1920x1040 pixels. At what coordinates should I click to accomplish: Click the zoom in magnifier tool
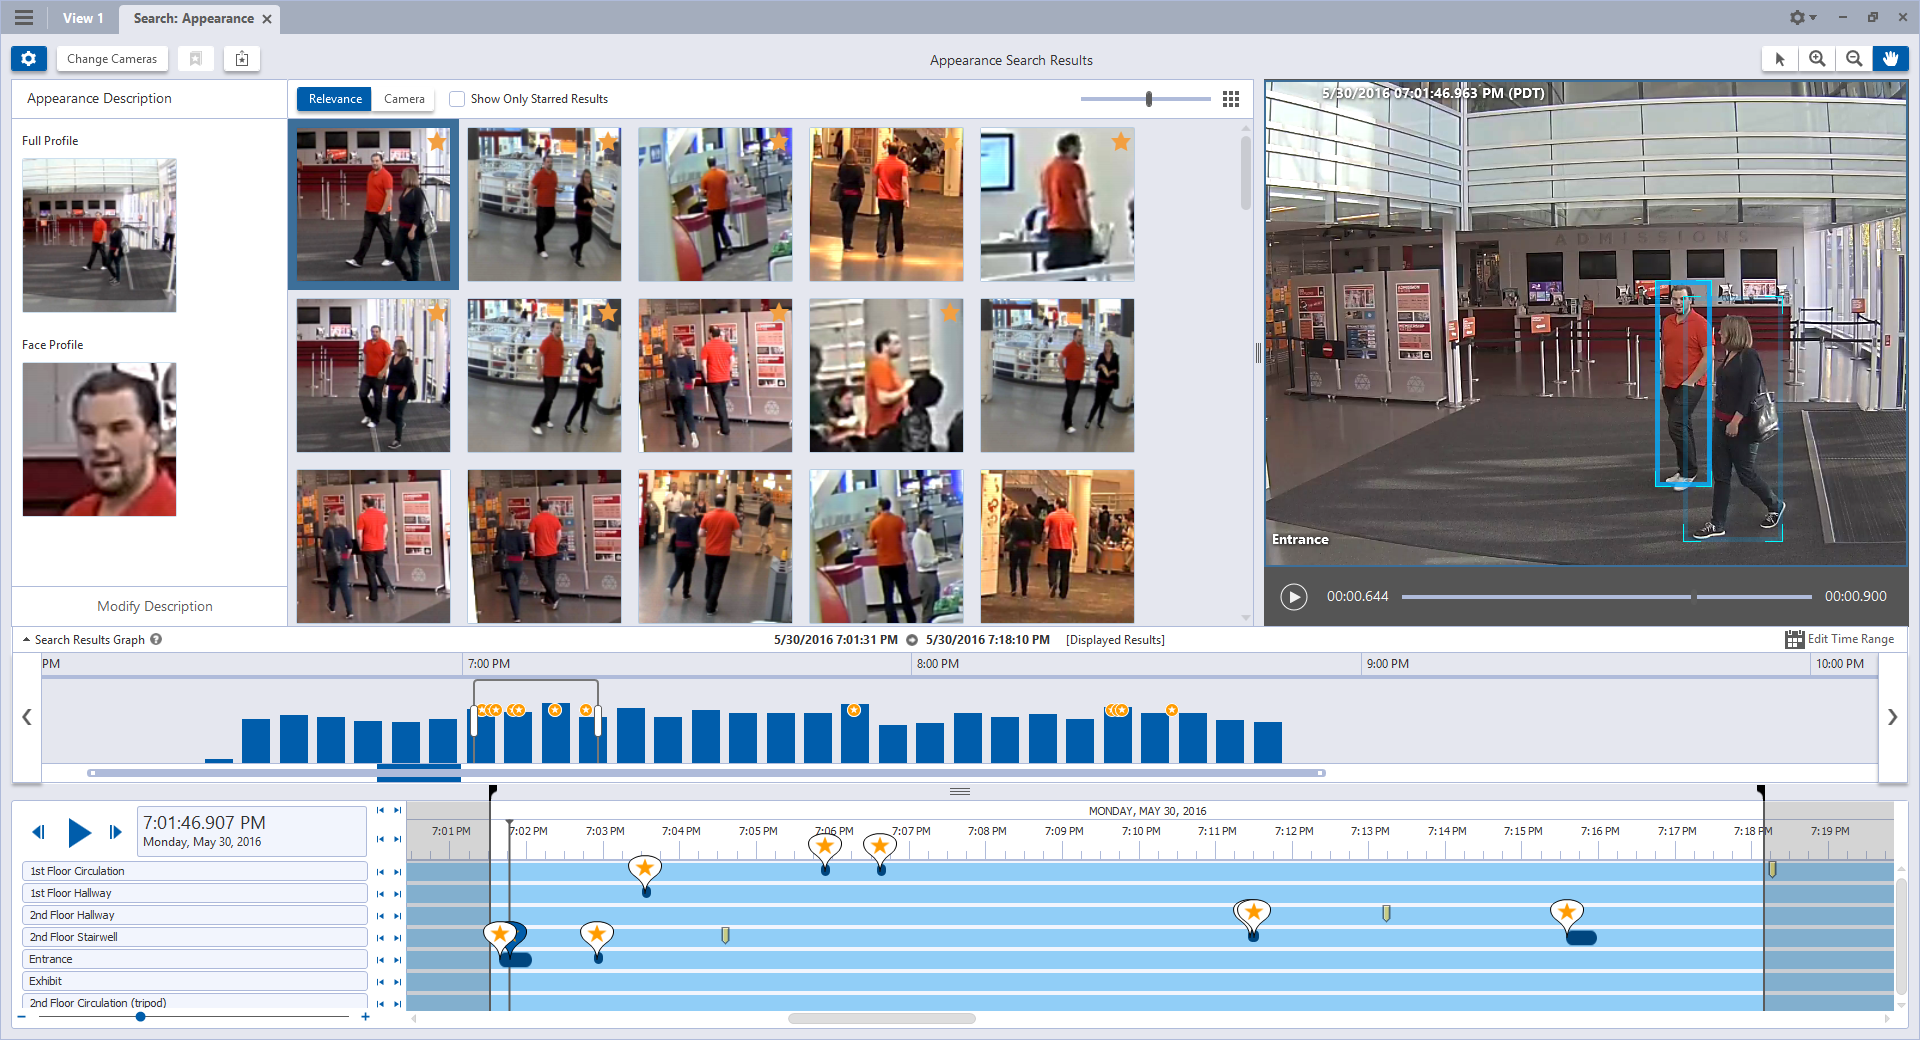coord(1817,59)
